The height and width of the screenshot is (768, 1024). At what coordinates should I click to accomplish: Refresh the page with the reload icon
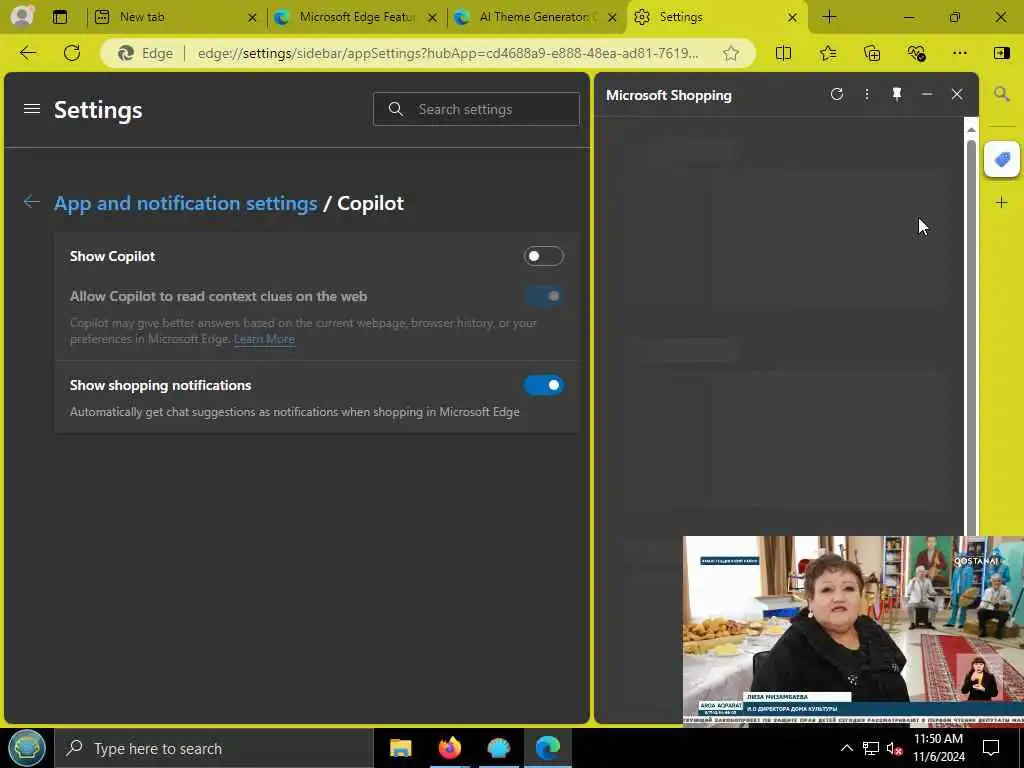tap(72, 53)
